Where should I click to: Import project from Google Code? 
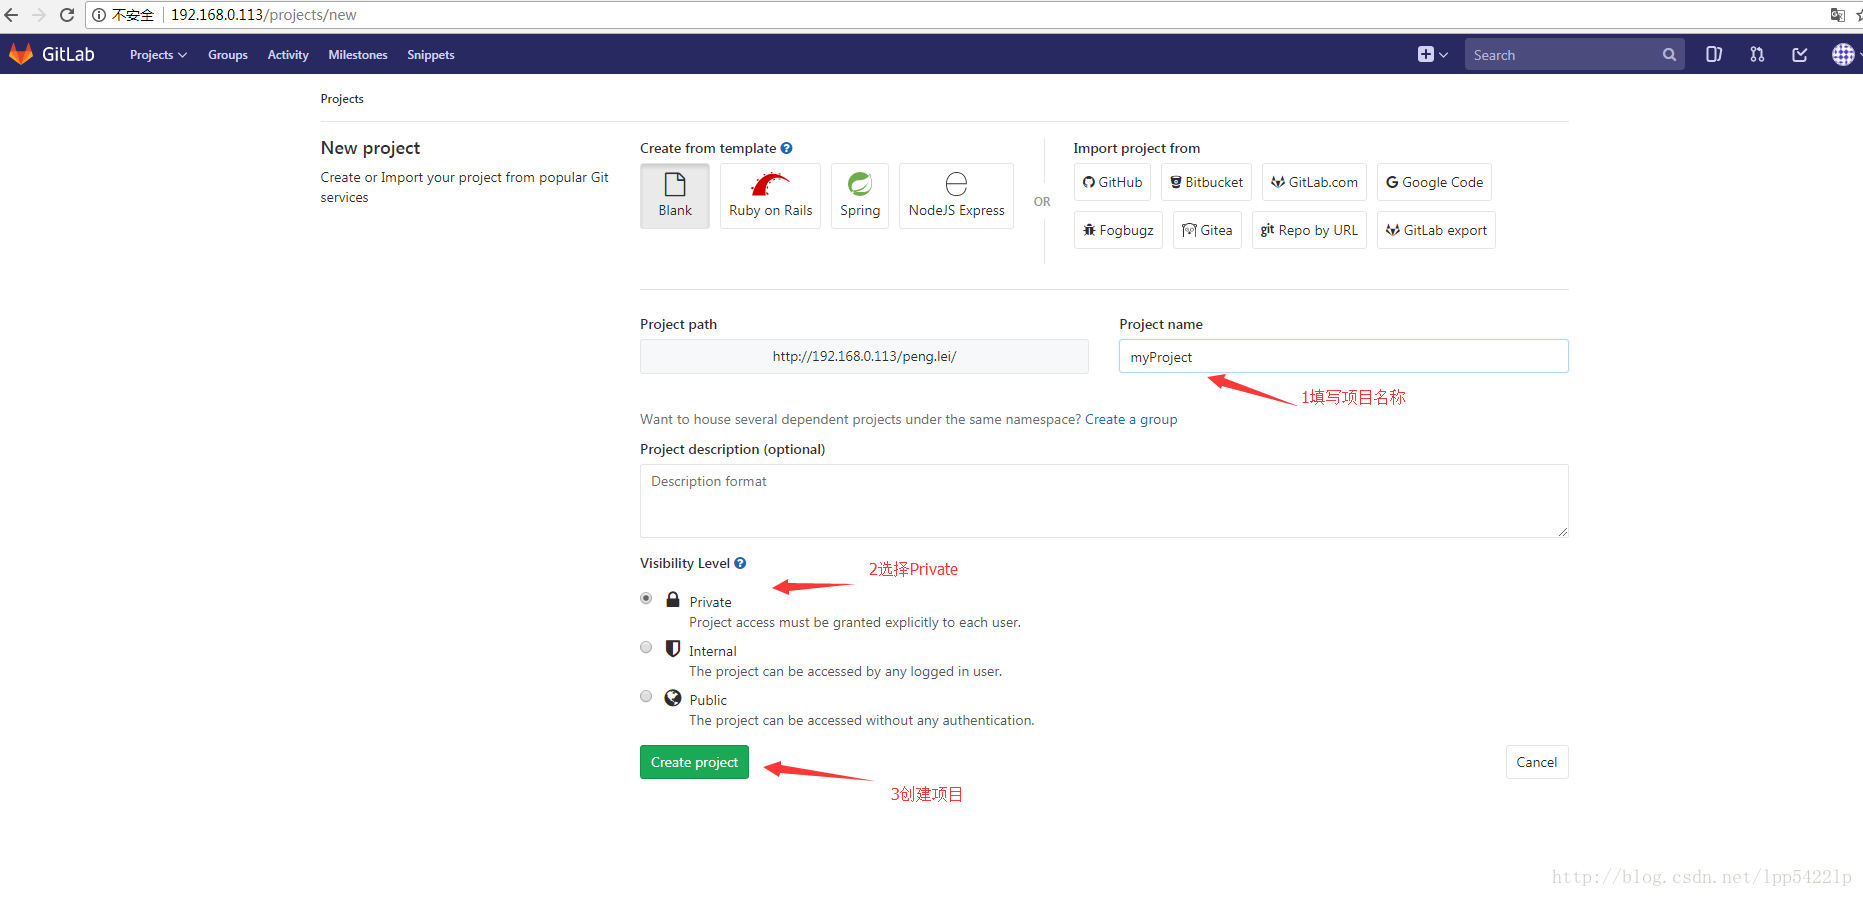pos(1434,182)
